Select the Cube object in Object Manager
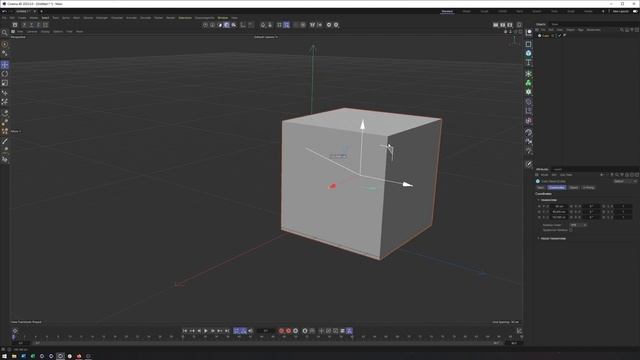 pyautogui.click(x=545, y=36)
